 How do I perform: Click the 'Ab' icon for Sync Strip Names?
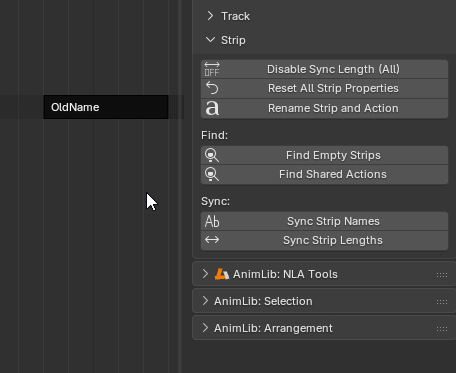coord(212,221)
